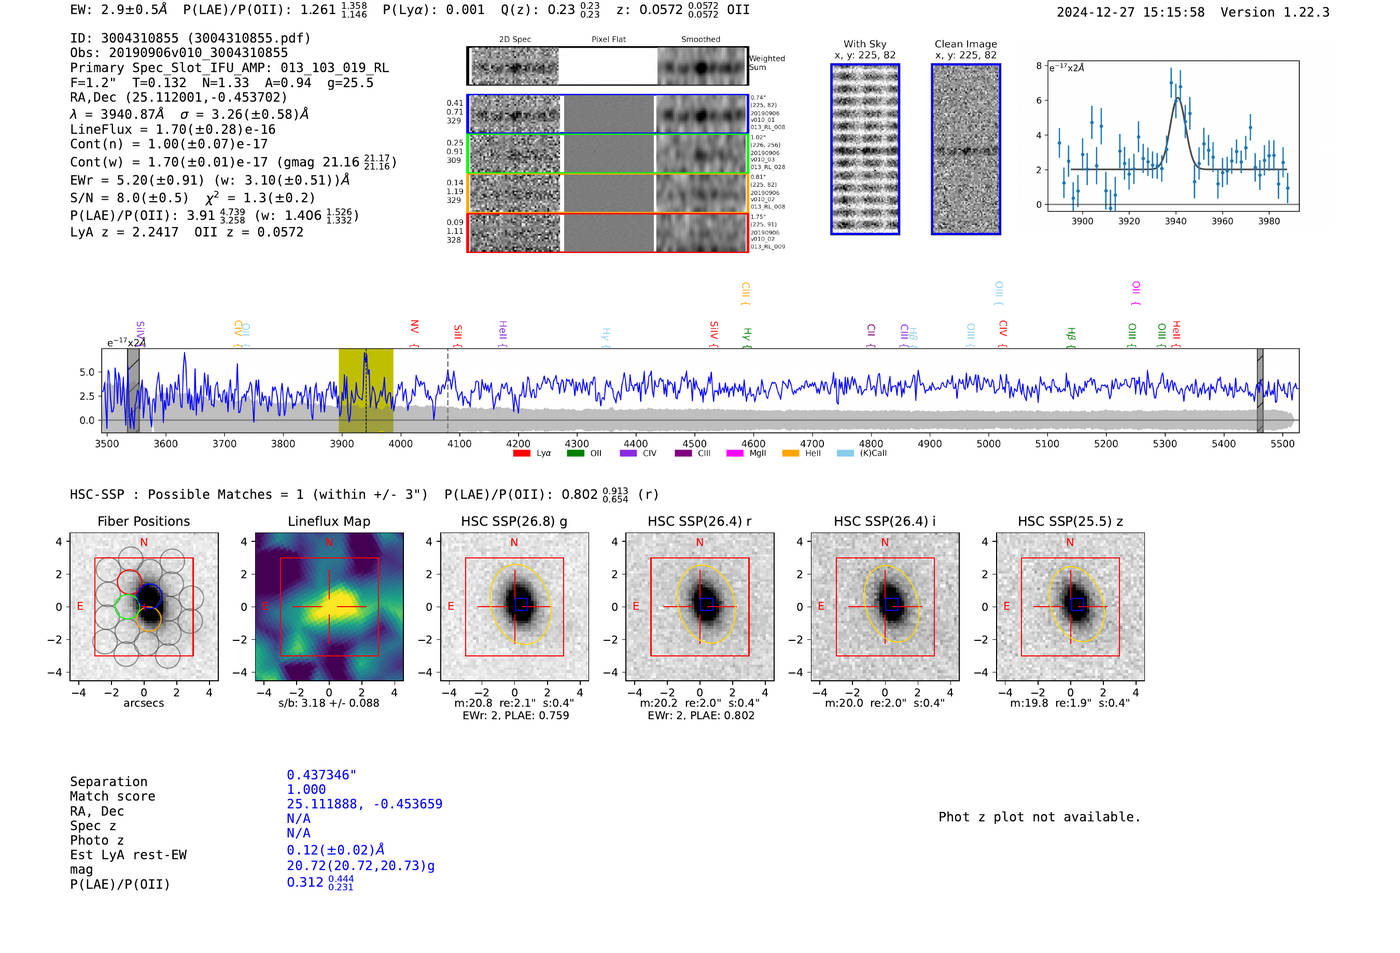Click the Pixel Flat column header
The image size is (1400, 953).
pyautogui.click(x=608, y=39)
